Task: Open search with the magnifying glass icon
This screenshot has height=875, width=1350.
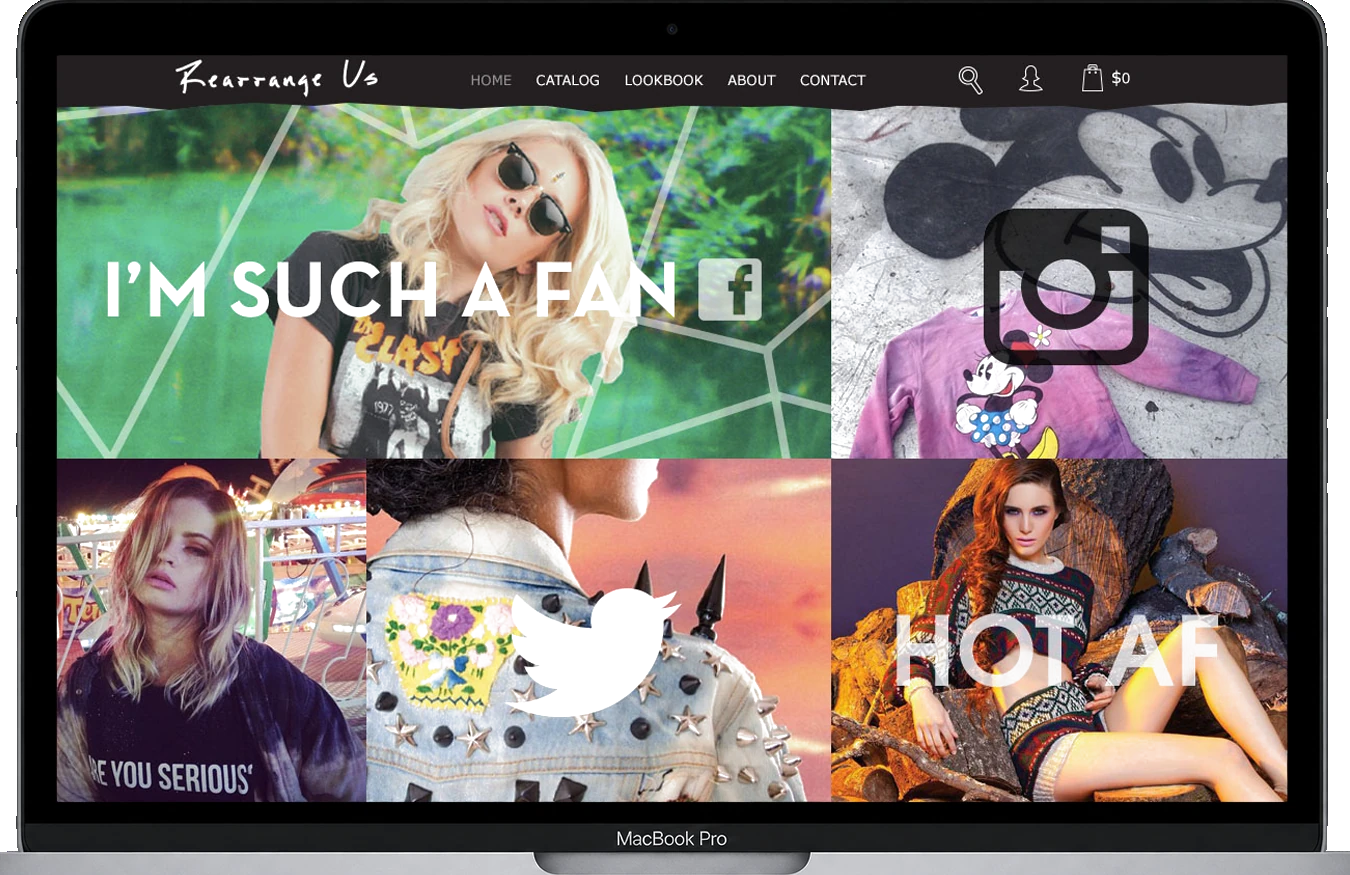Action: tap(970, 80)
